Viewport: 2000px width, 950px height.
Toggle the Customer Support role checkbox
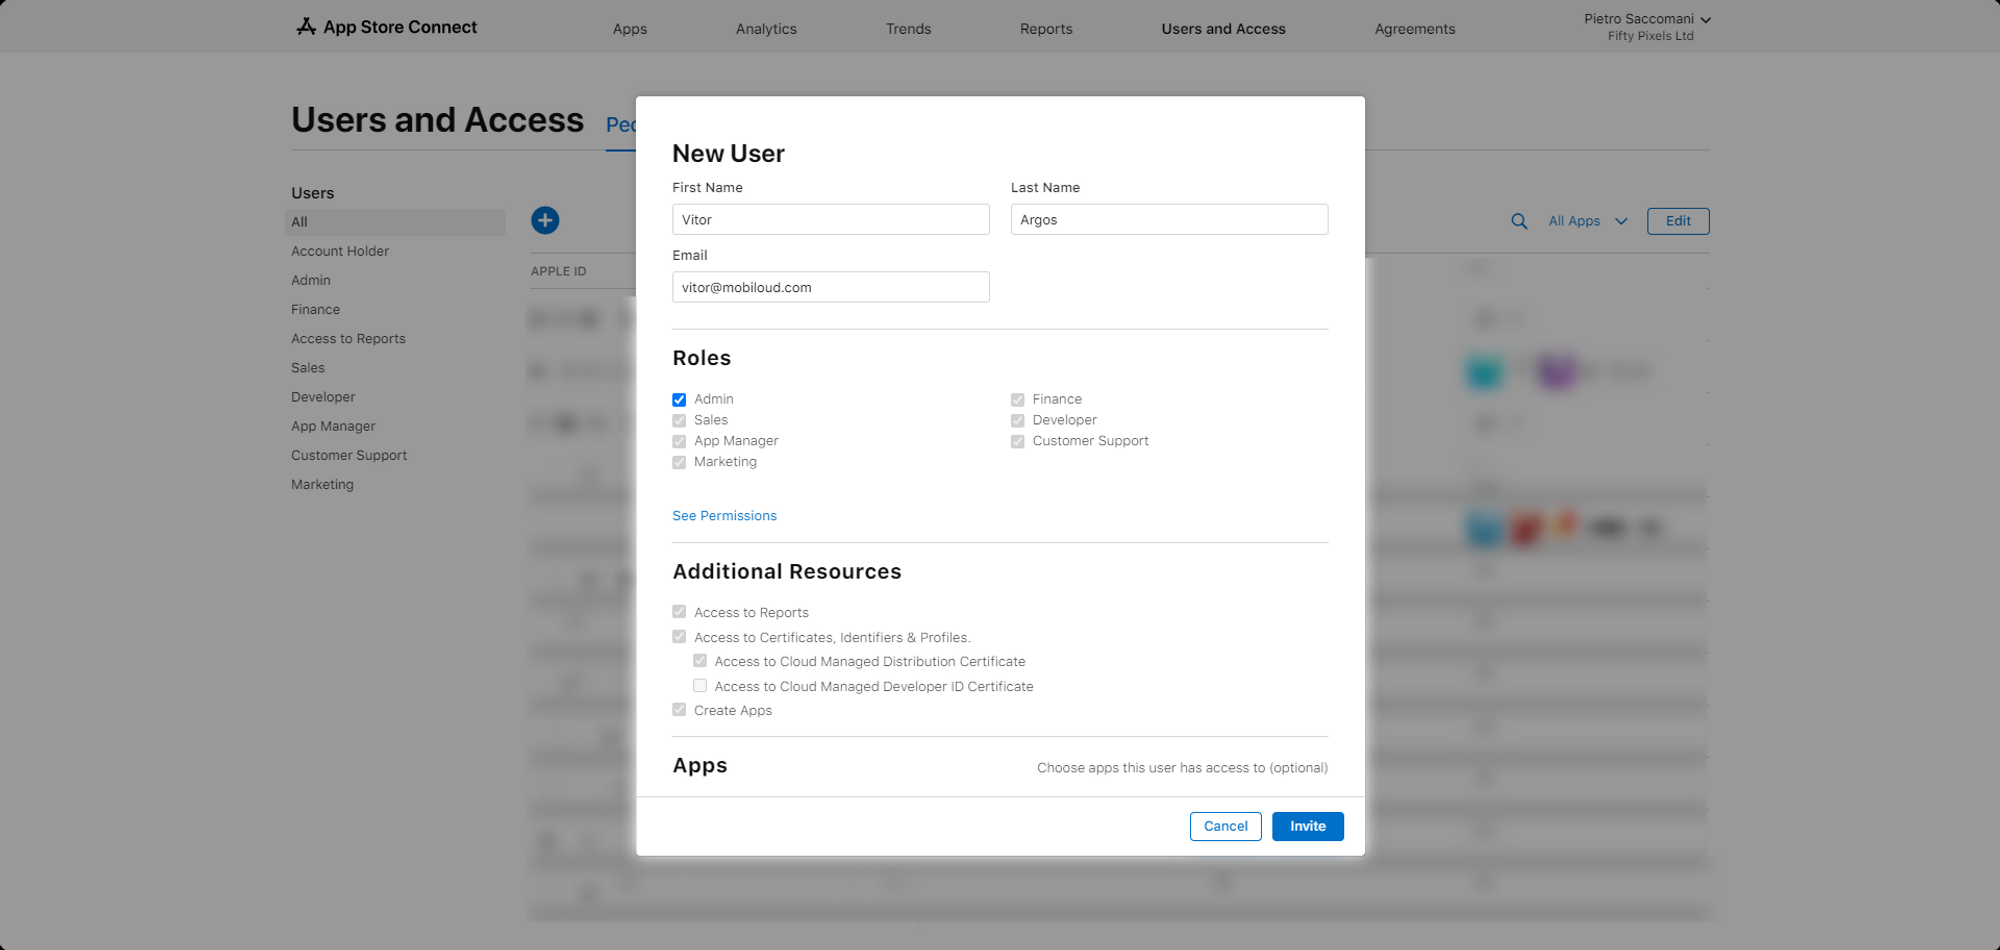tap(1017, 442)
